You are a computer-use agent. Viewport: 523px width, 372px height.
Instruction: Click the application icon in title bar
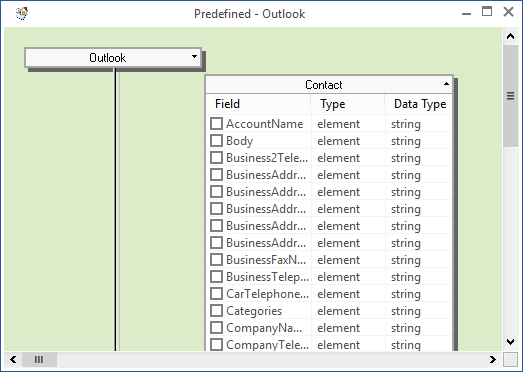22,13
